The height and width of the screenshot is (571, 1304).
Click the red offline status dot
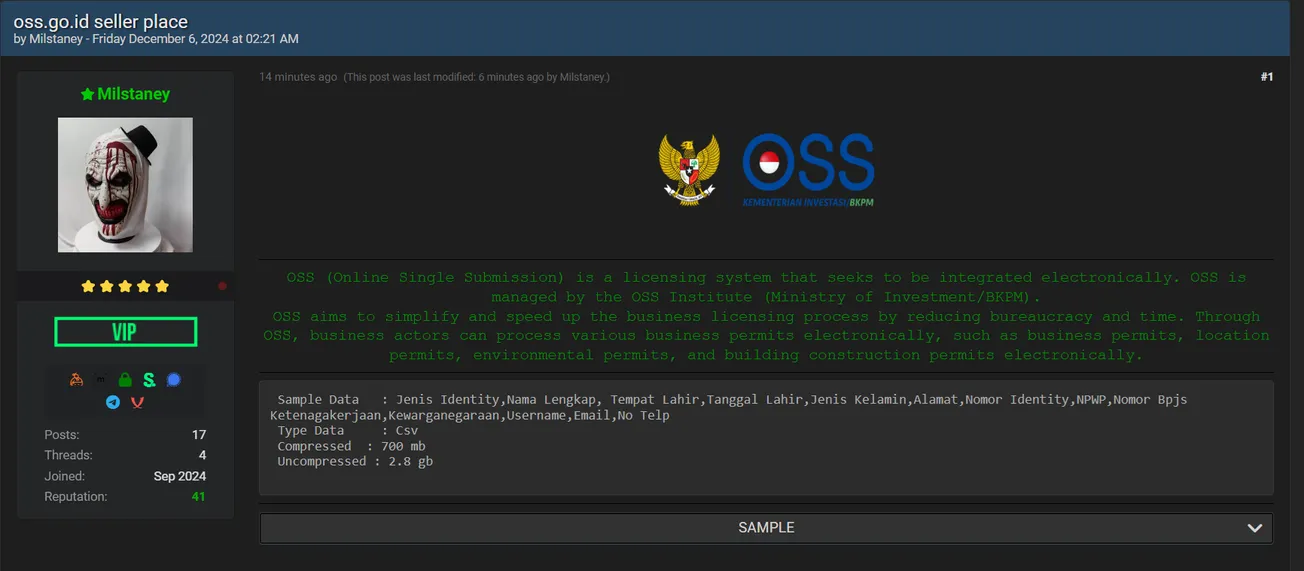coord(222,286)
